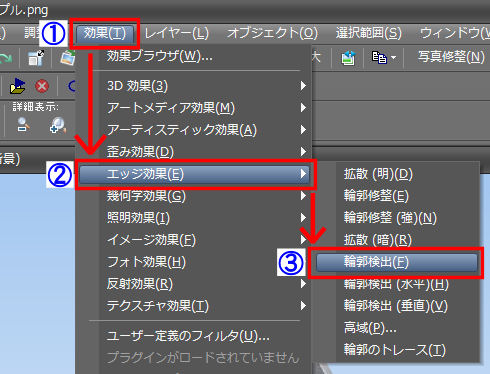The image size is (490, 374).
Task: Click the green redo arrow icon
Action: 6,58
